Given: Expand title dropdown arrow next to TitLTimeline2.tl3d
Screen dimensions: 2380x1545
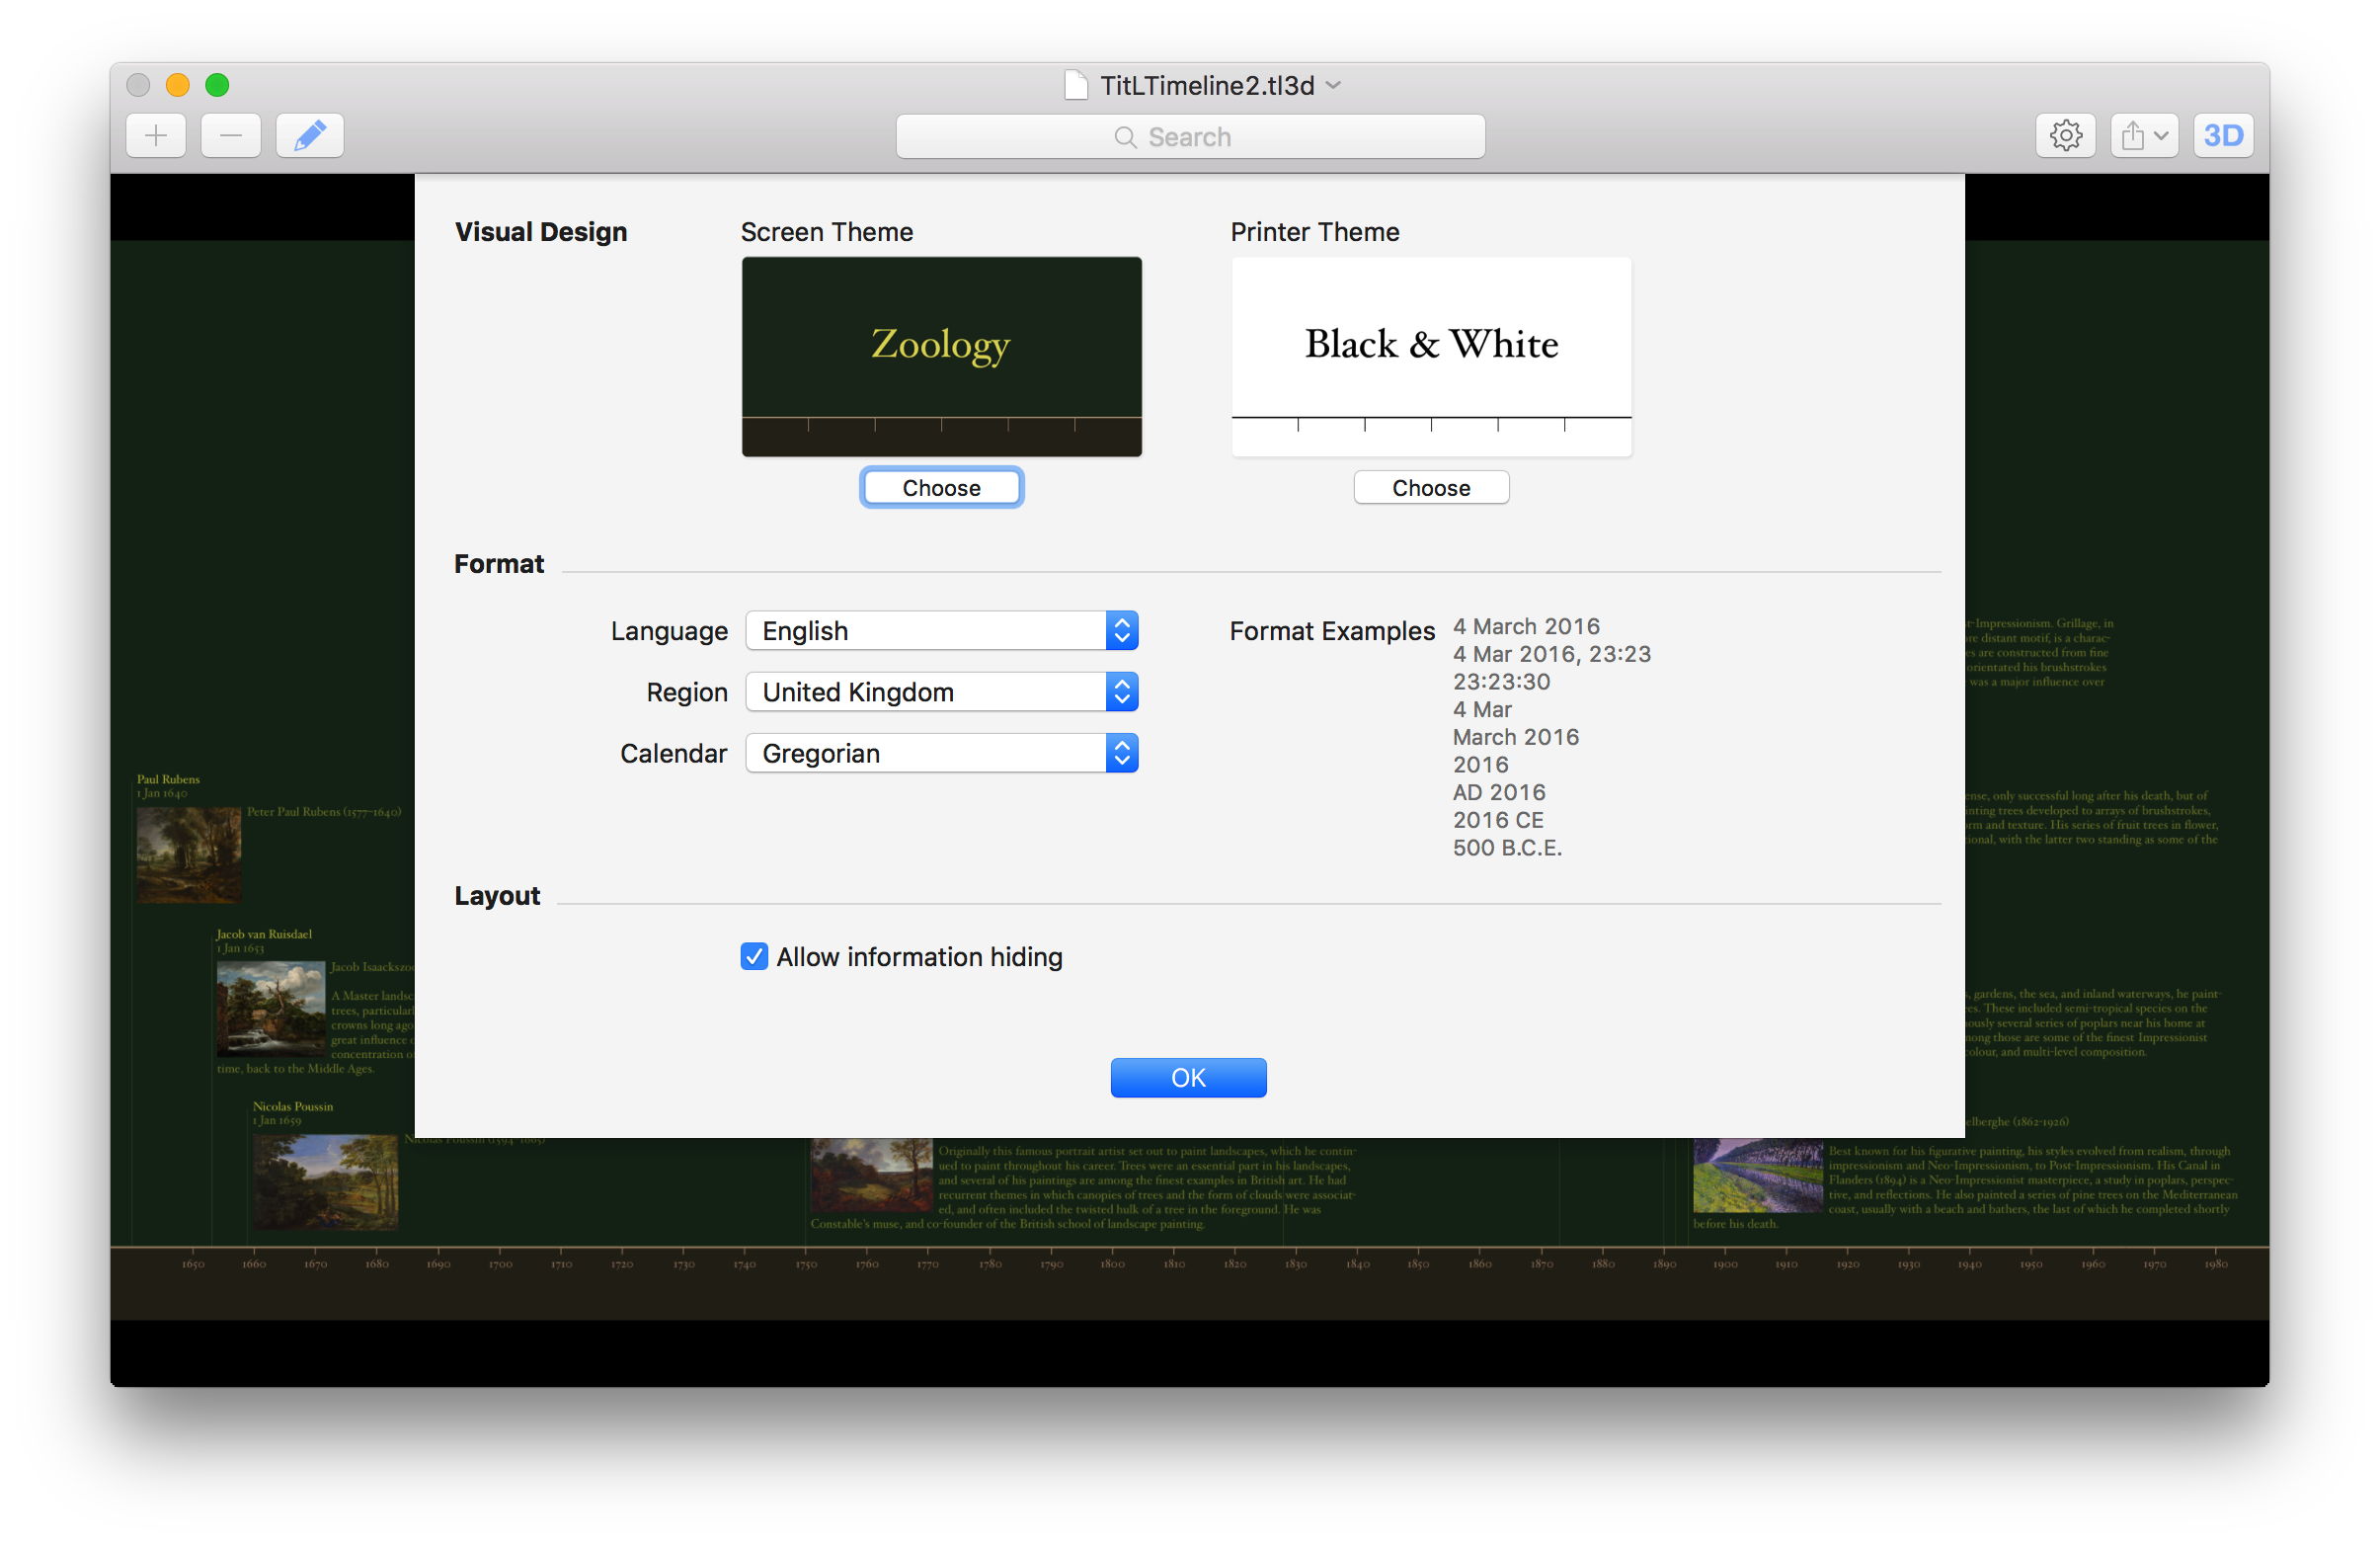Looking at the screenshot, I should pyautogui.click(x=1333, y=86).
